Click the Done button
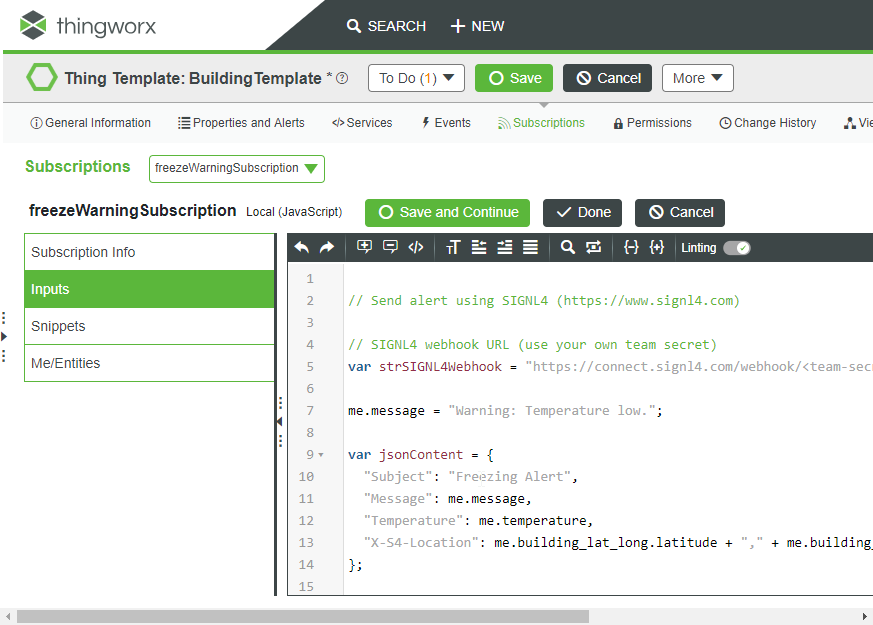This screenshot has height=625, width=873. [x=582, y=213]
